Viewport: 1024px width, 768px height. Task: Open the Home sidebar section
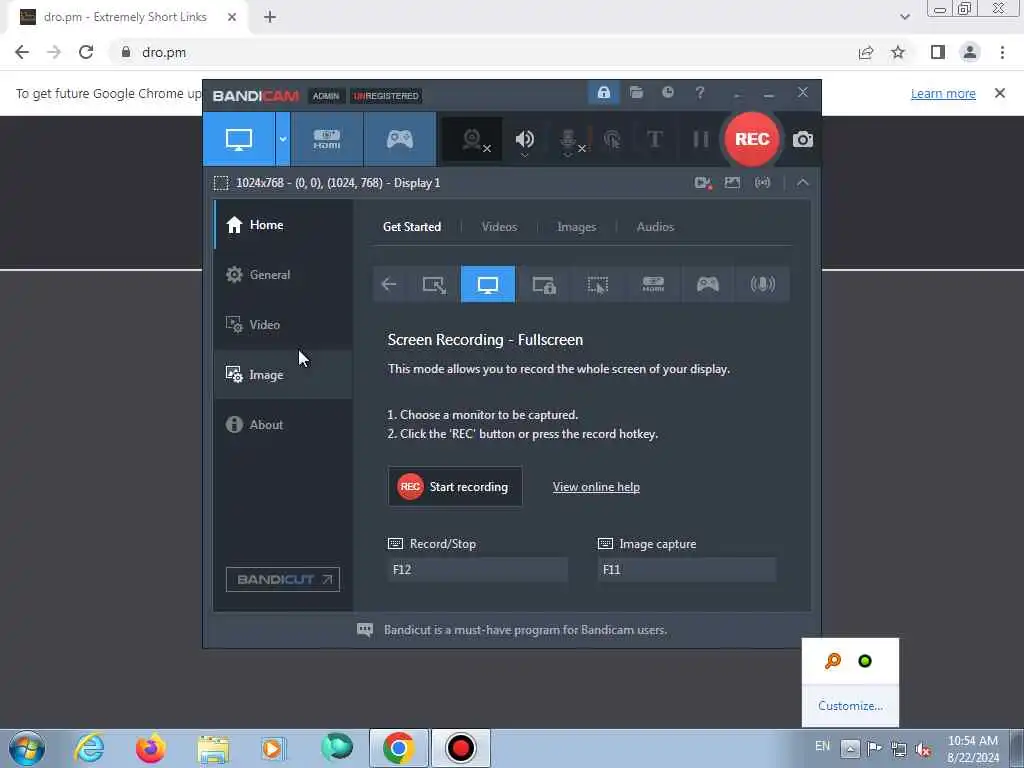tap(283, 225)
